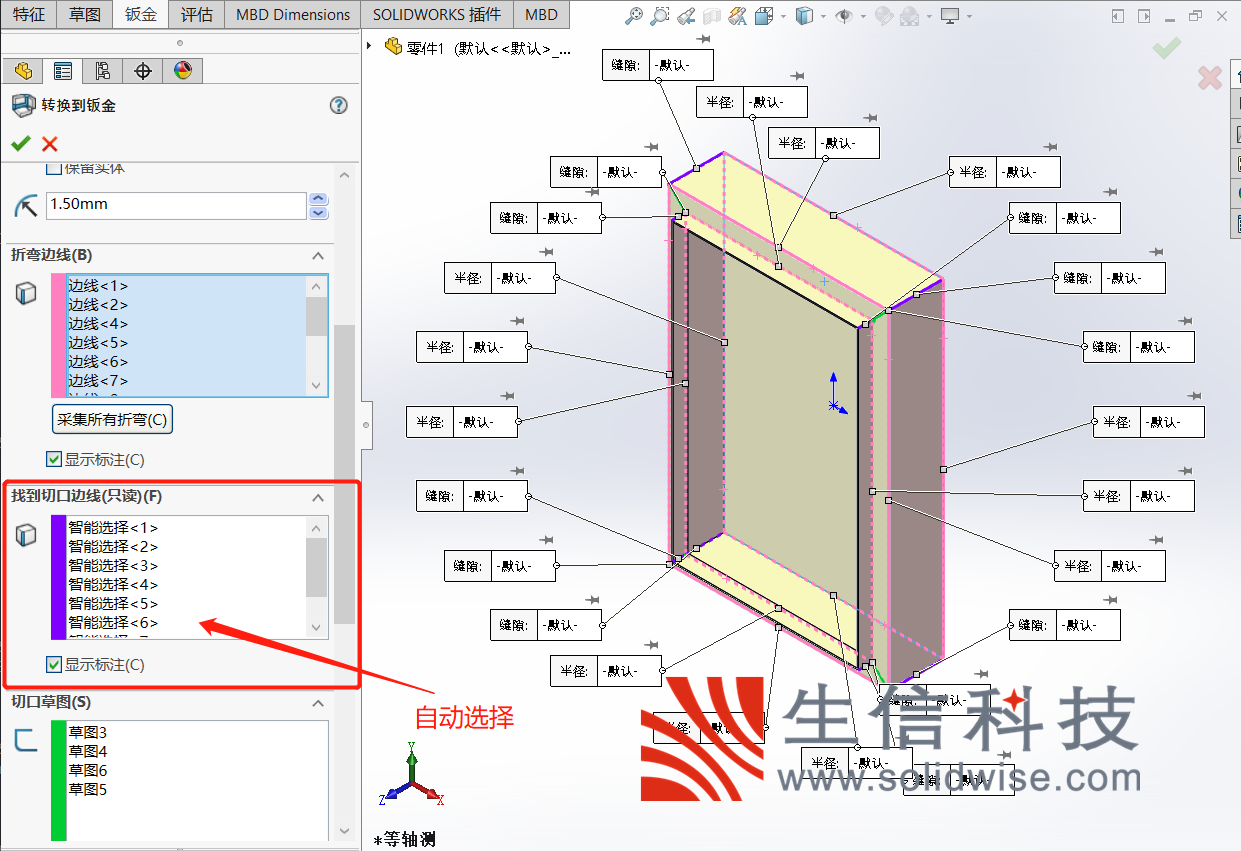Expand the 零件1 tree in viewport
This screenshot has width=1241, height=851.
[371, 46]
